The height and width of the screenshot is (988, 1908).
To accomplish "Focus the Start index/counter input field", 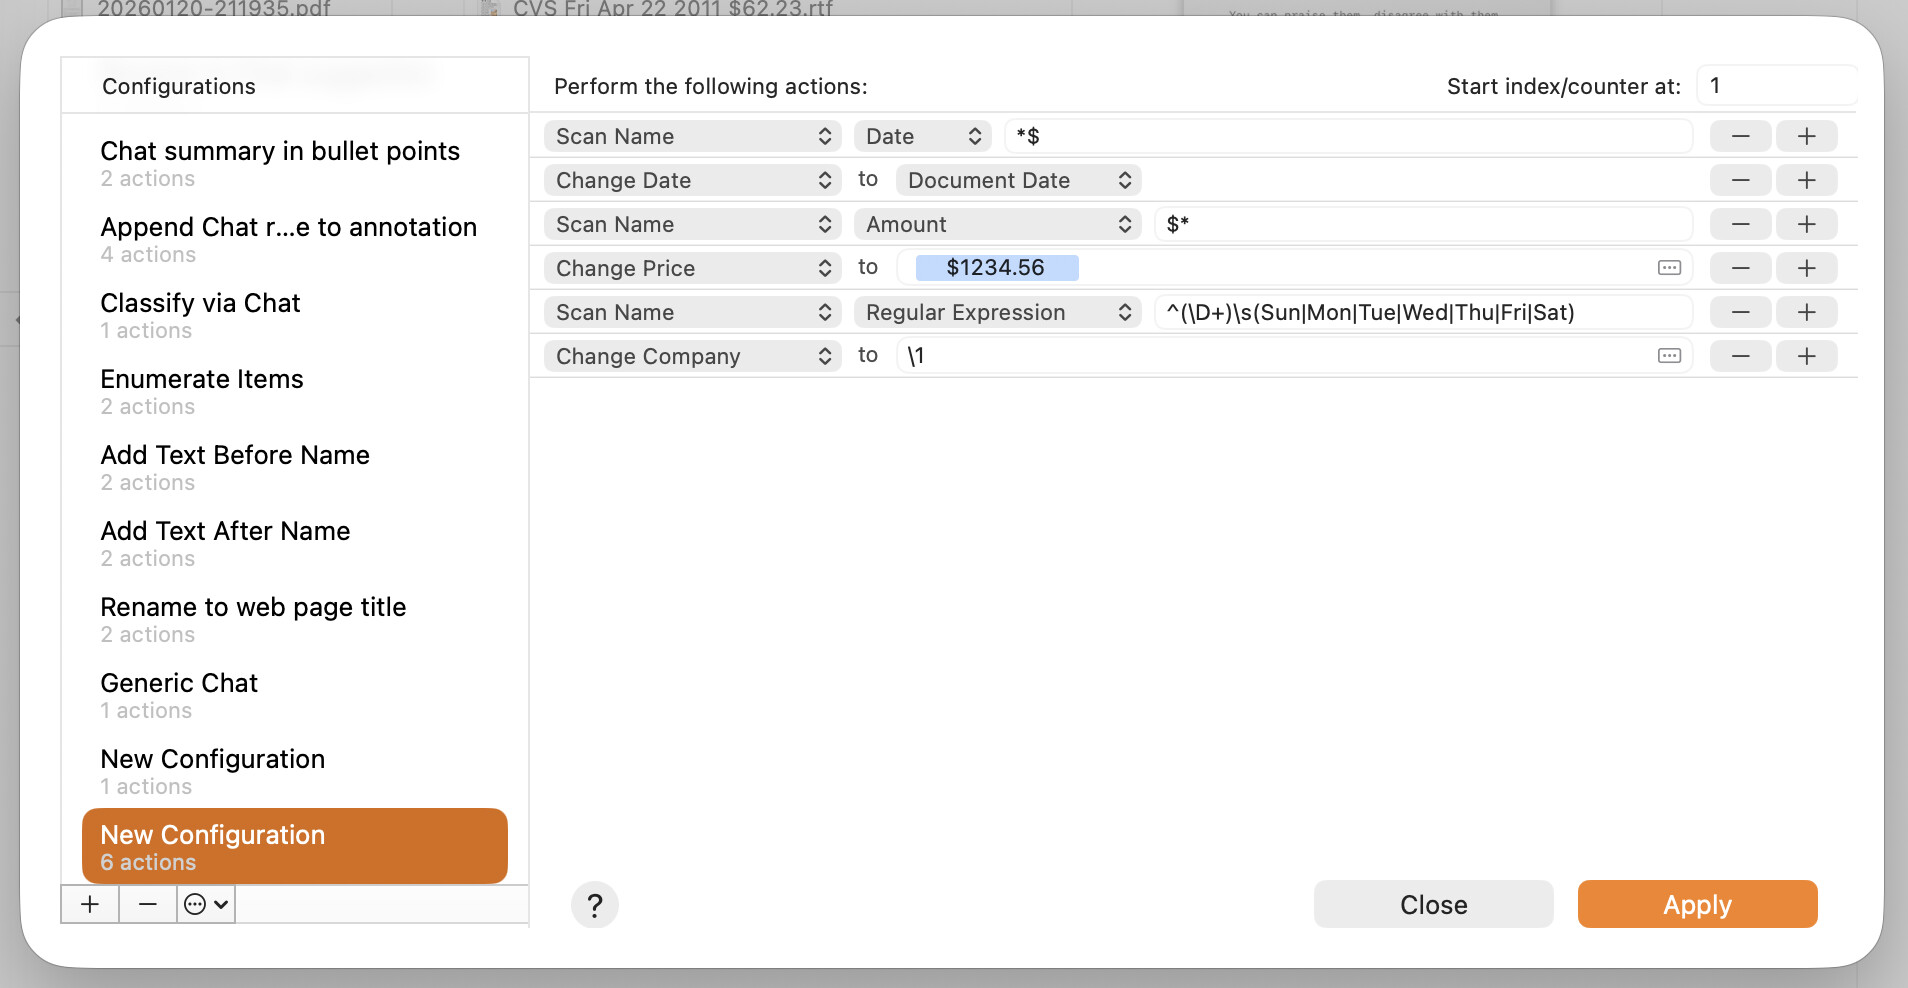I will point(1776,86).
